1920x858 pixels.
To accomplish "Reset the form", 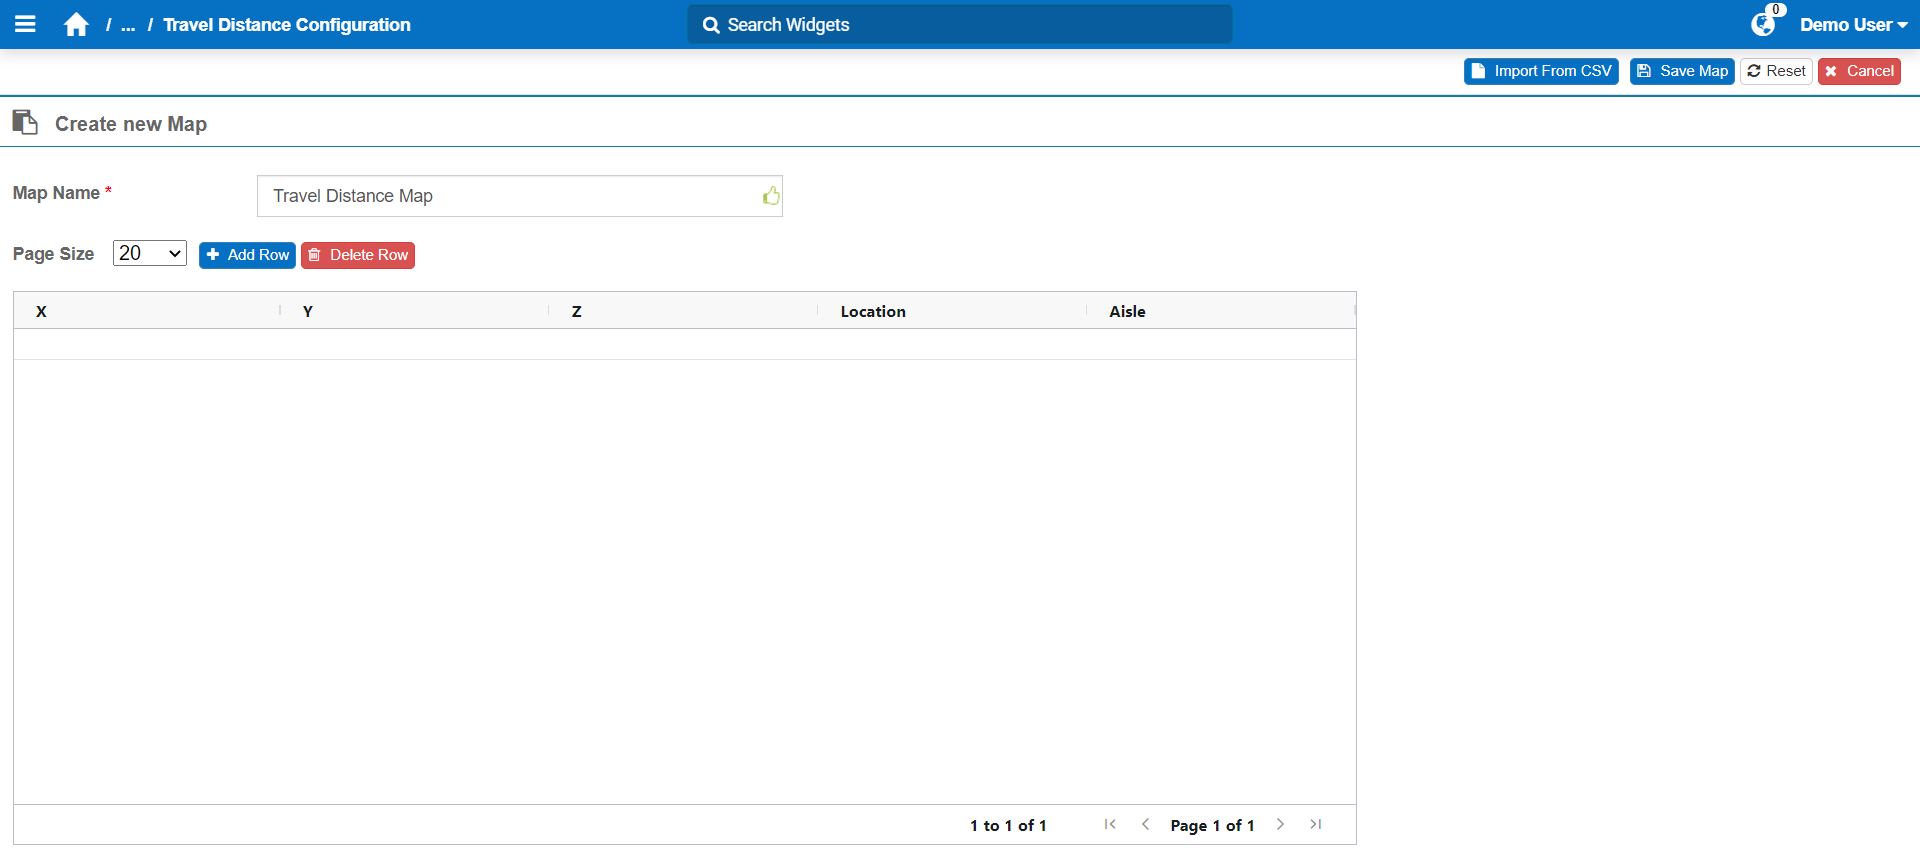I will [1776, 71].
